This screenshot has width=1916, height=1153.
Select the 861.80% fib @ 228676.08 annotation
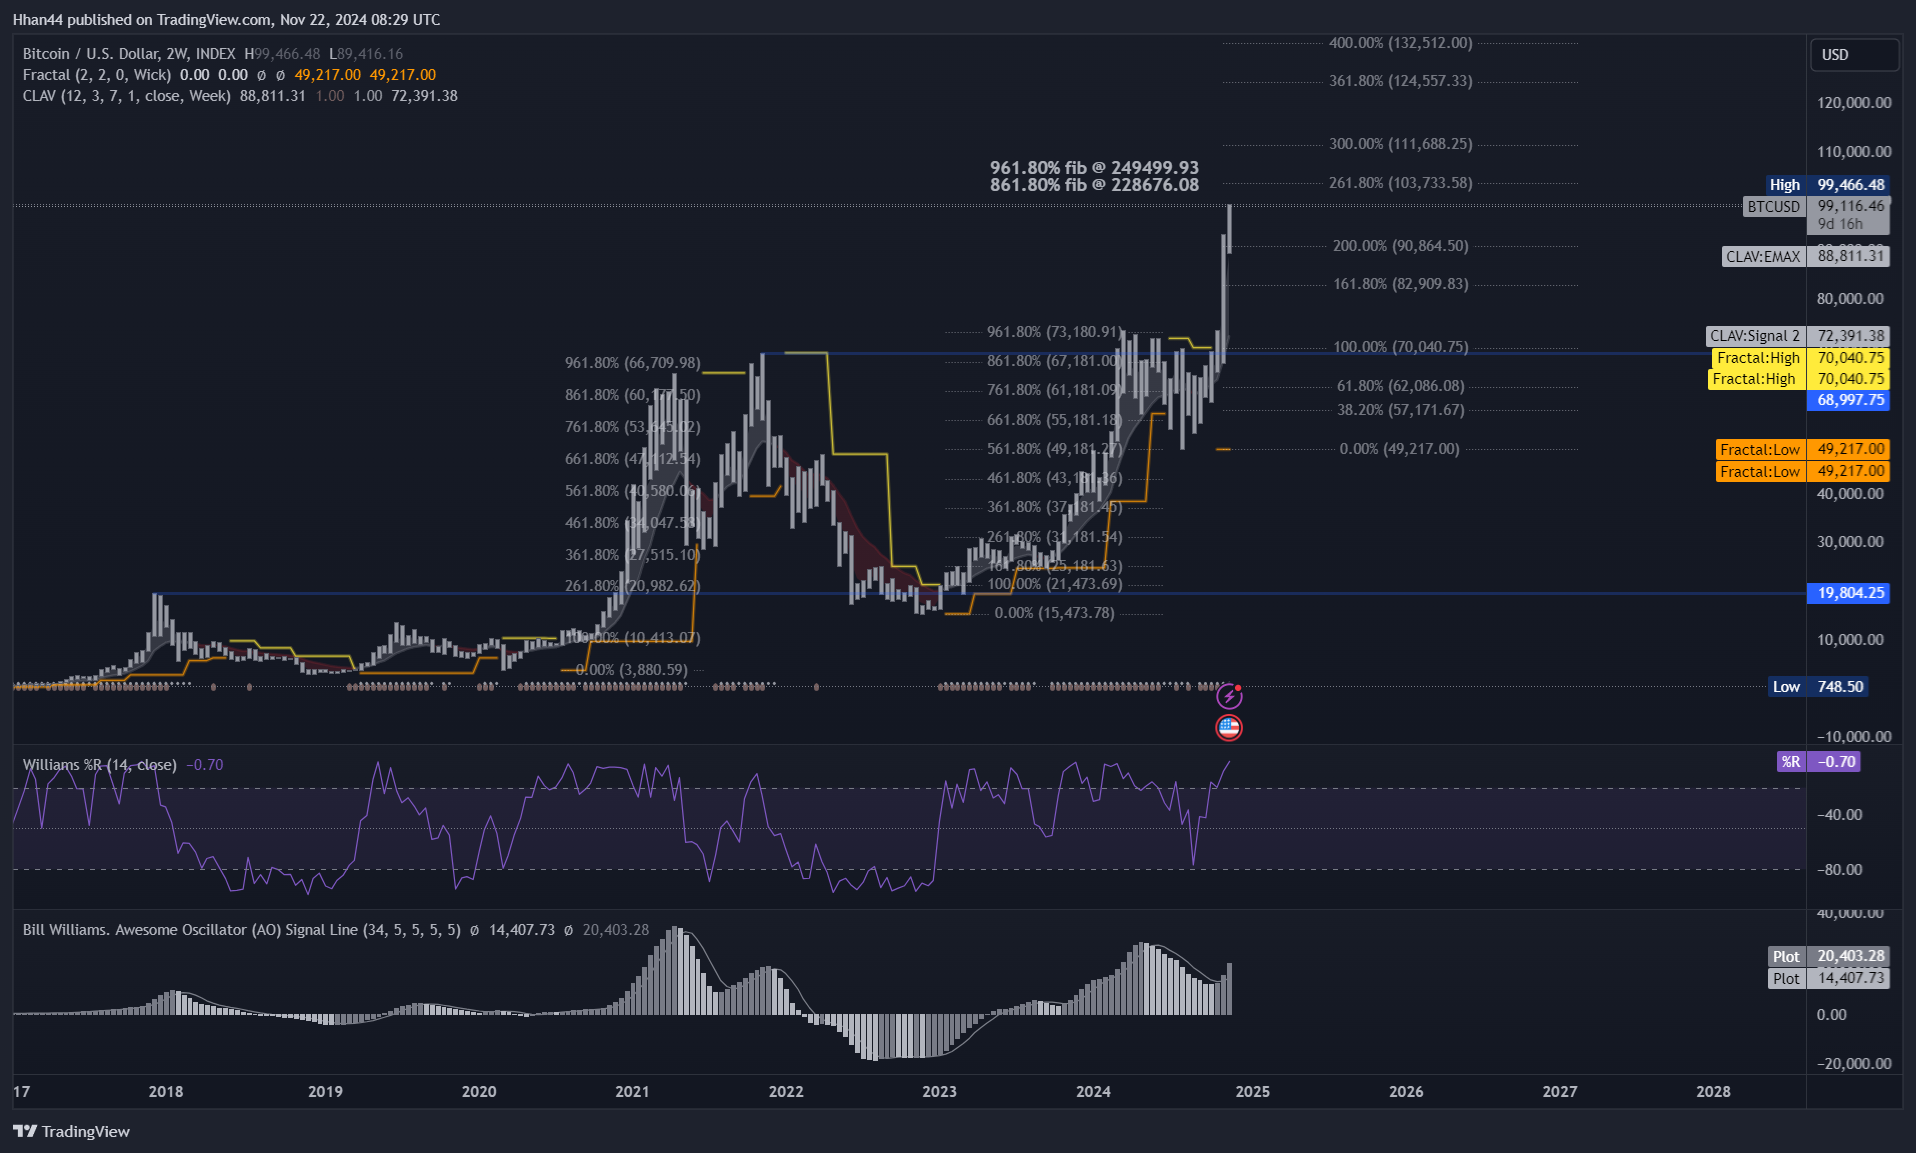coord(1094,185)
